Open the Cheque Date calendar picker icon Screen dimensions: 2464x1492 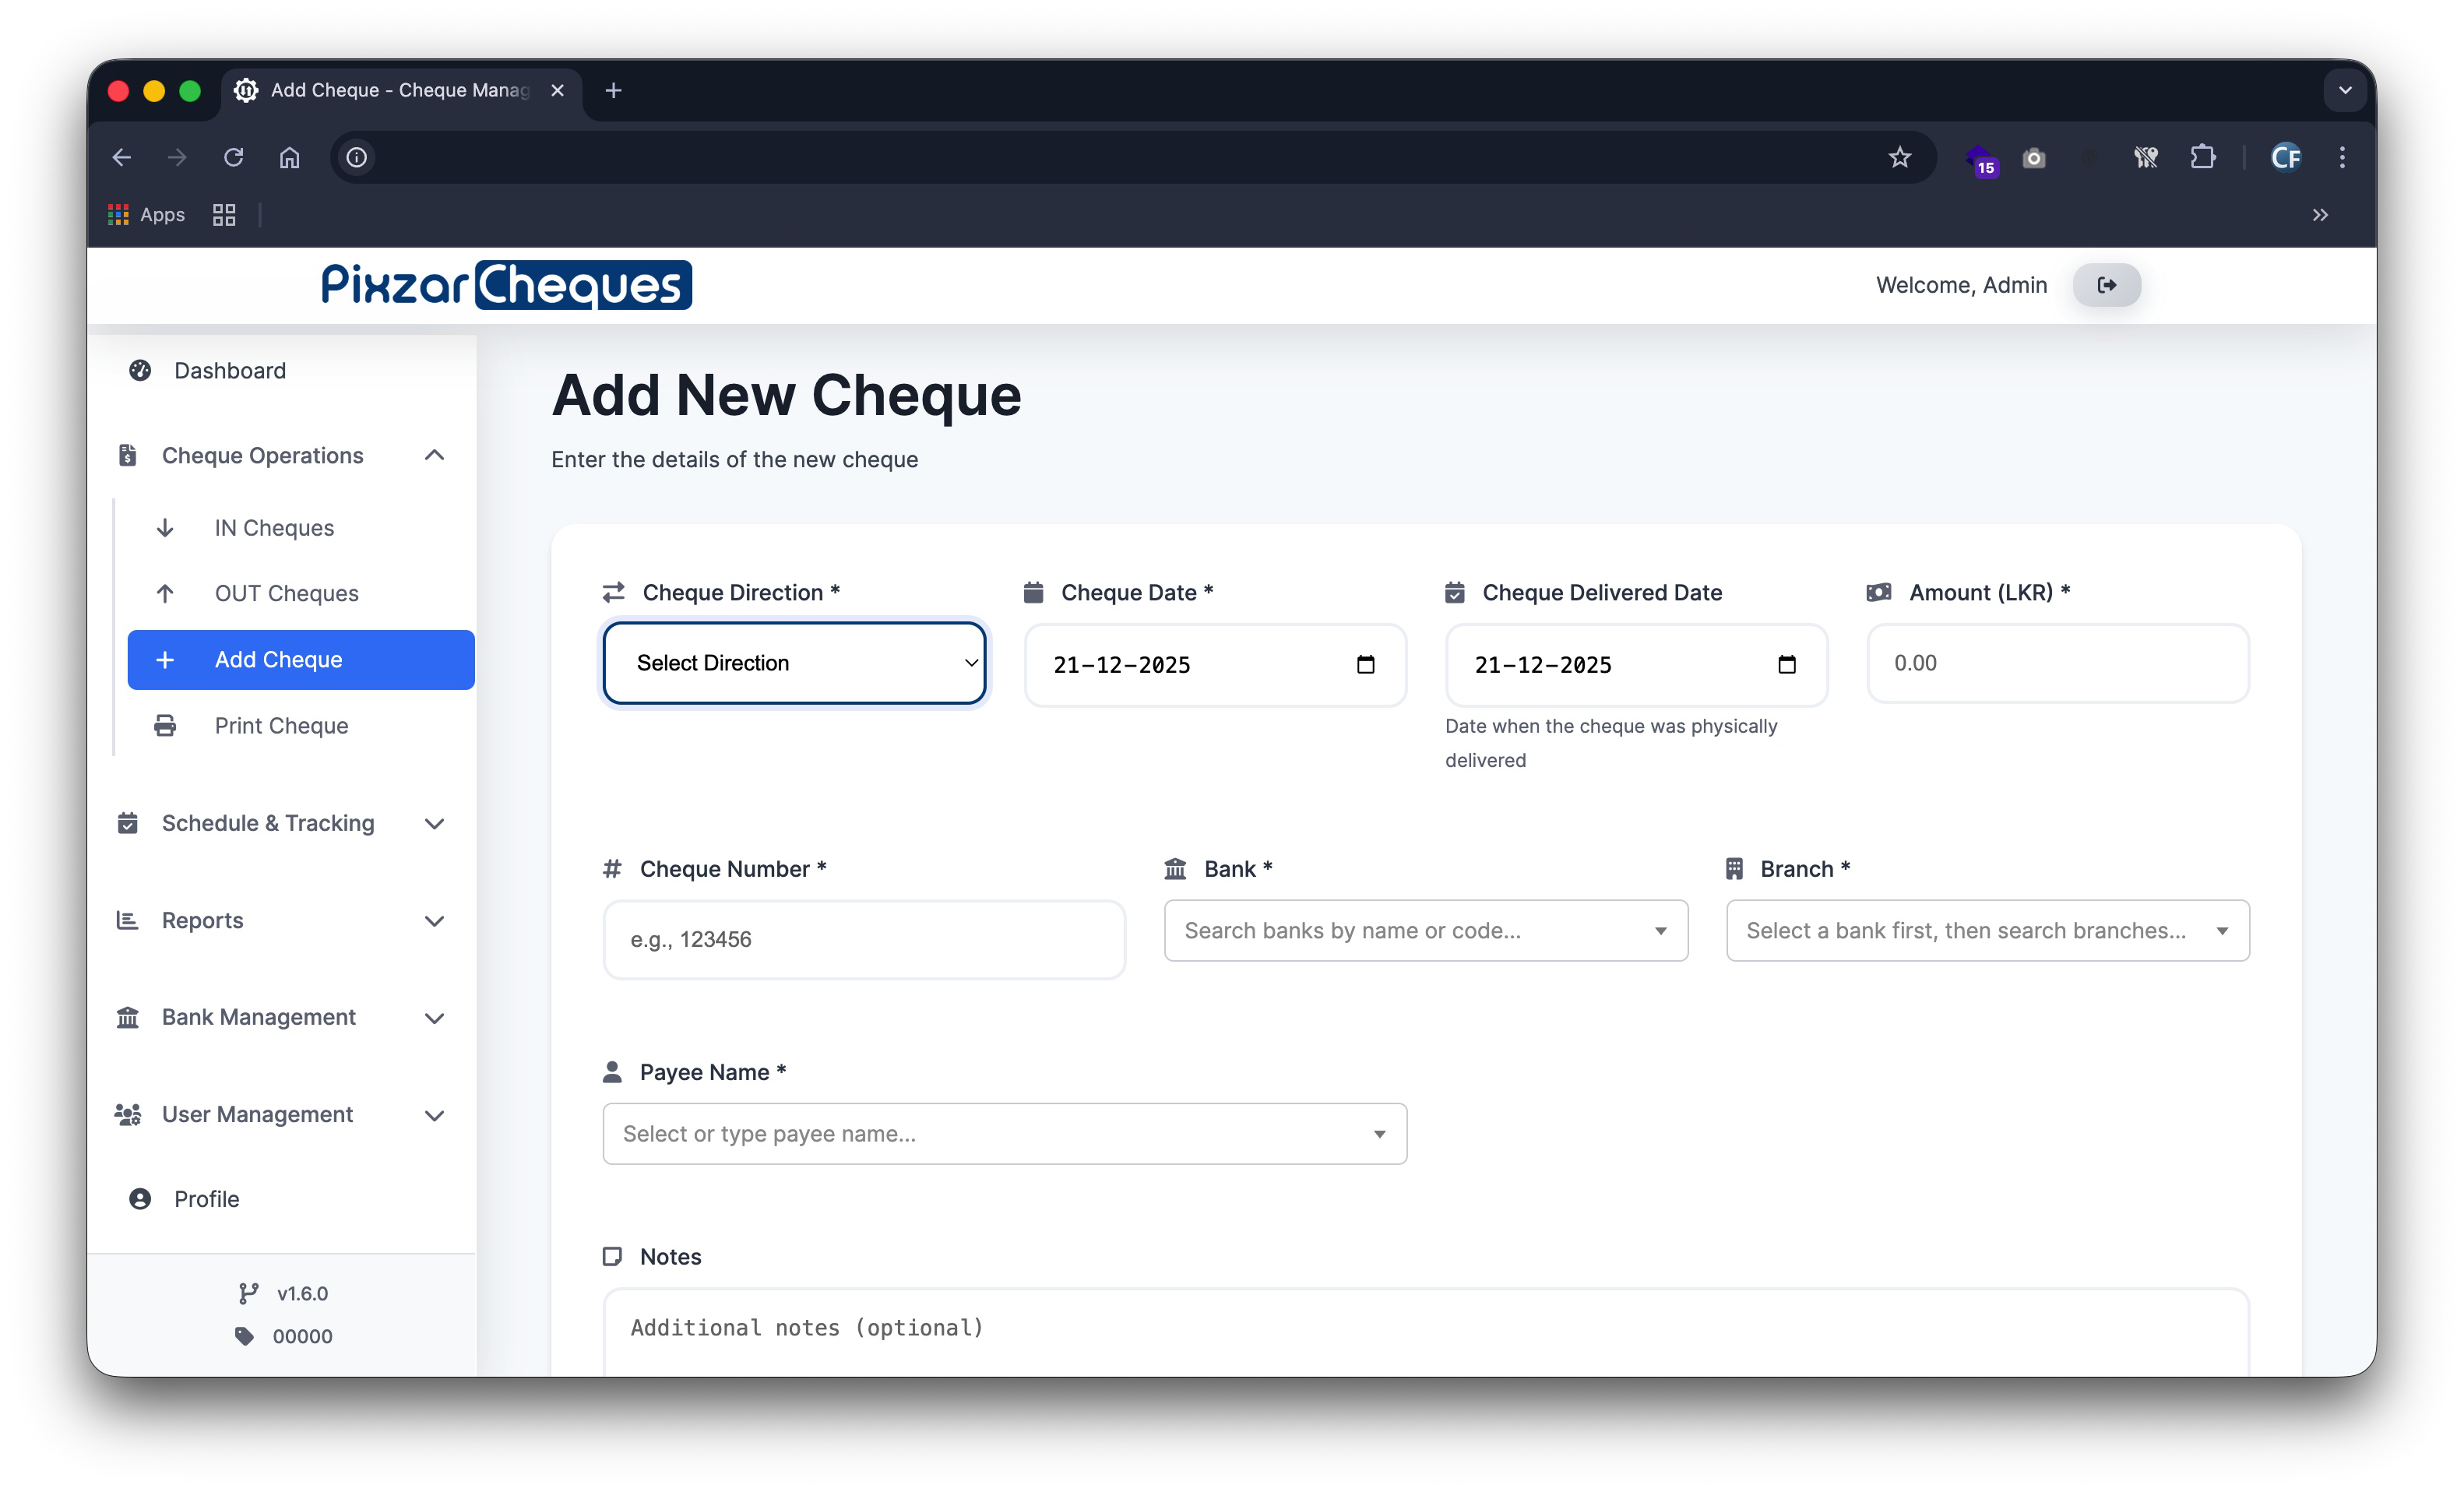[x=1365, y=665]
